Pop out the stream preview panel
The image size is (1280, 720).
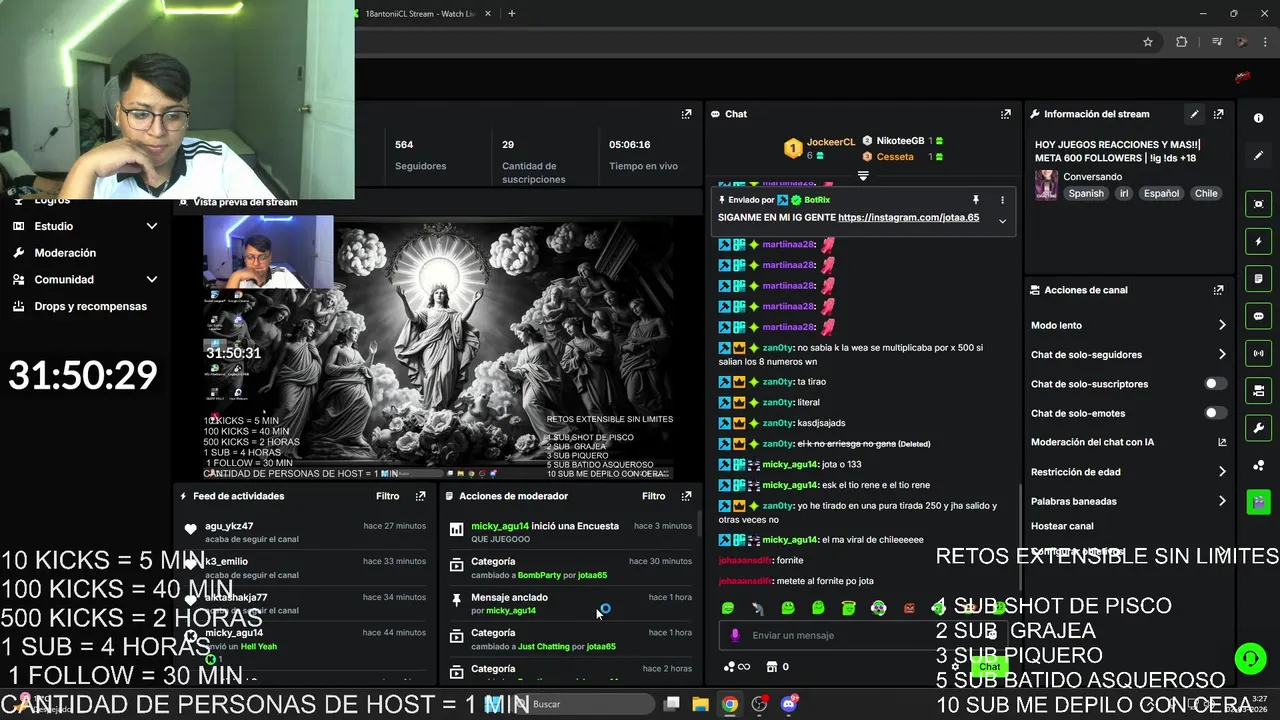[x=686, y=114]
